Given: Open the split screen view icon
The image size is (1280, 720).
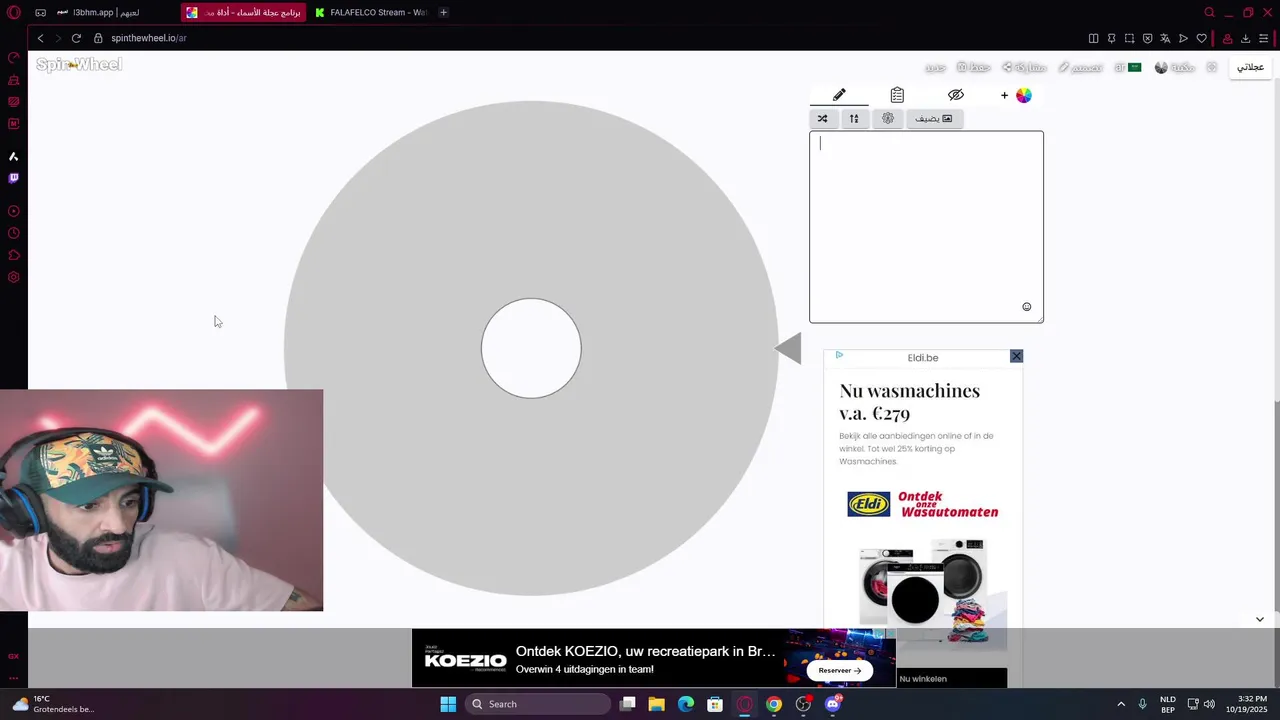Looking at the screenshot, I should click(1093, 38).
